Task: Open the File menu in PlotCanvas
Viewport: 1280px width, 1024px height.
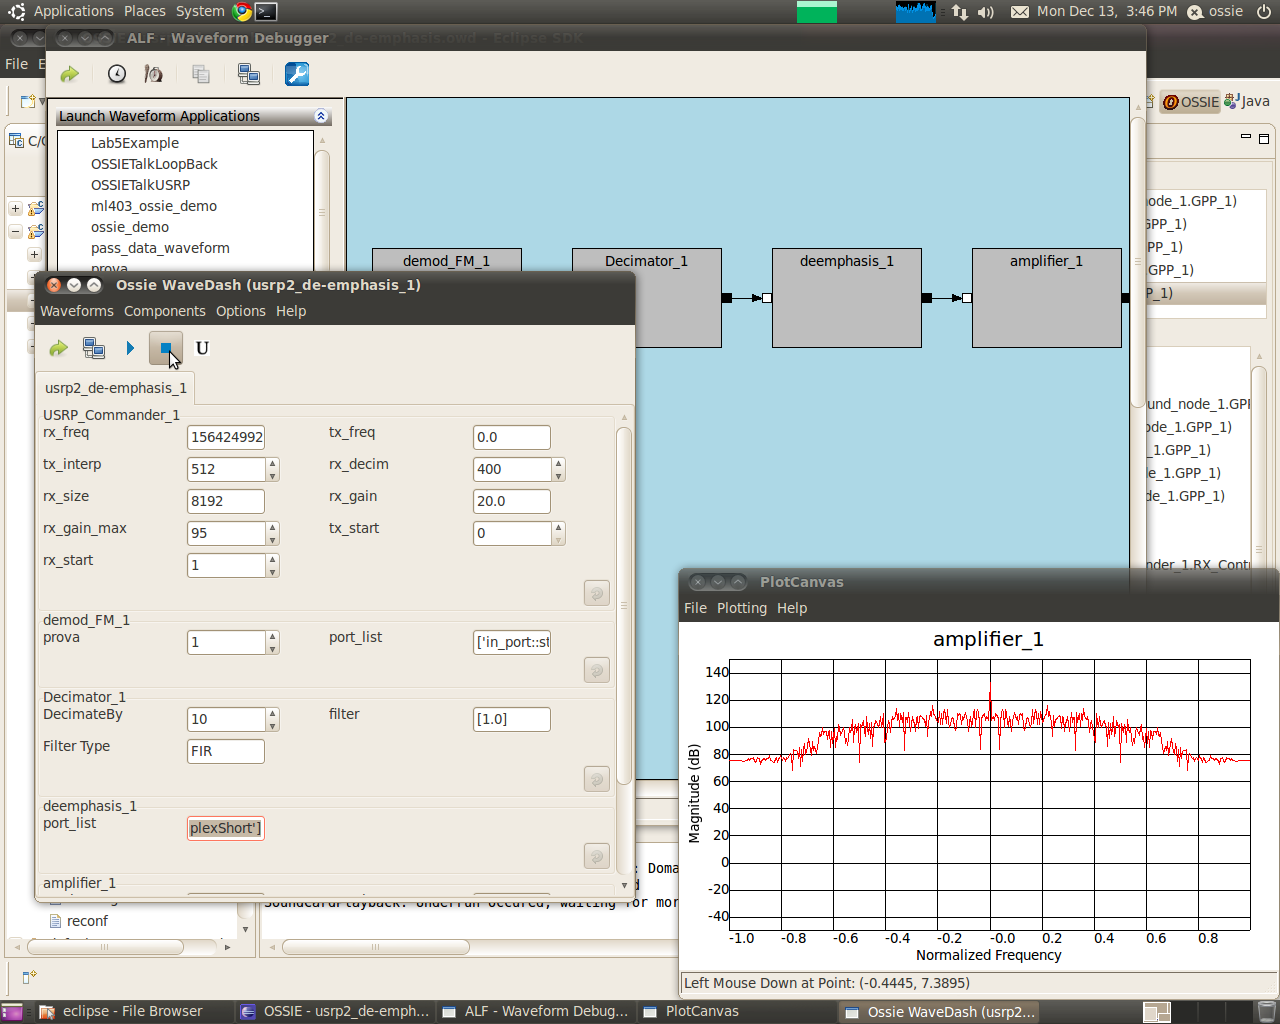Action: [695, 608]
